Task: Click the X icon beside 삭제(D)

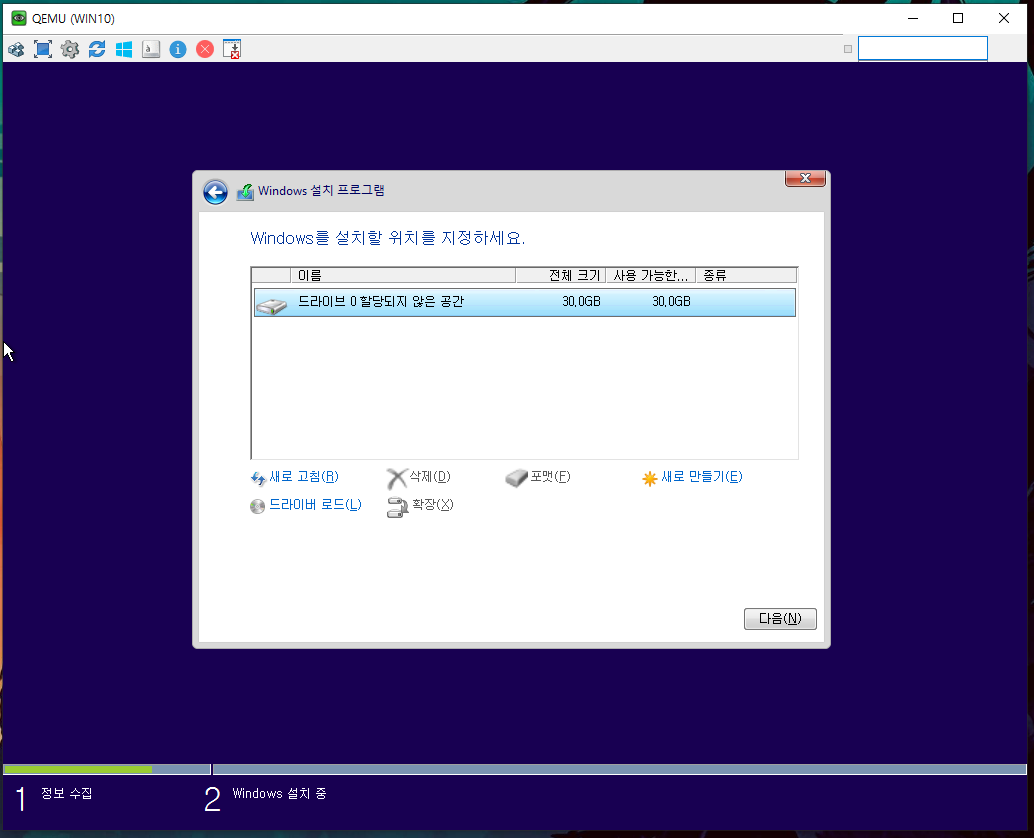Action: tap(396, 479)
